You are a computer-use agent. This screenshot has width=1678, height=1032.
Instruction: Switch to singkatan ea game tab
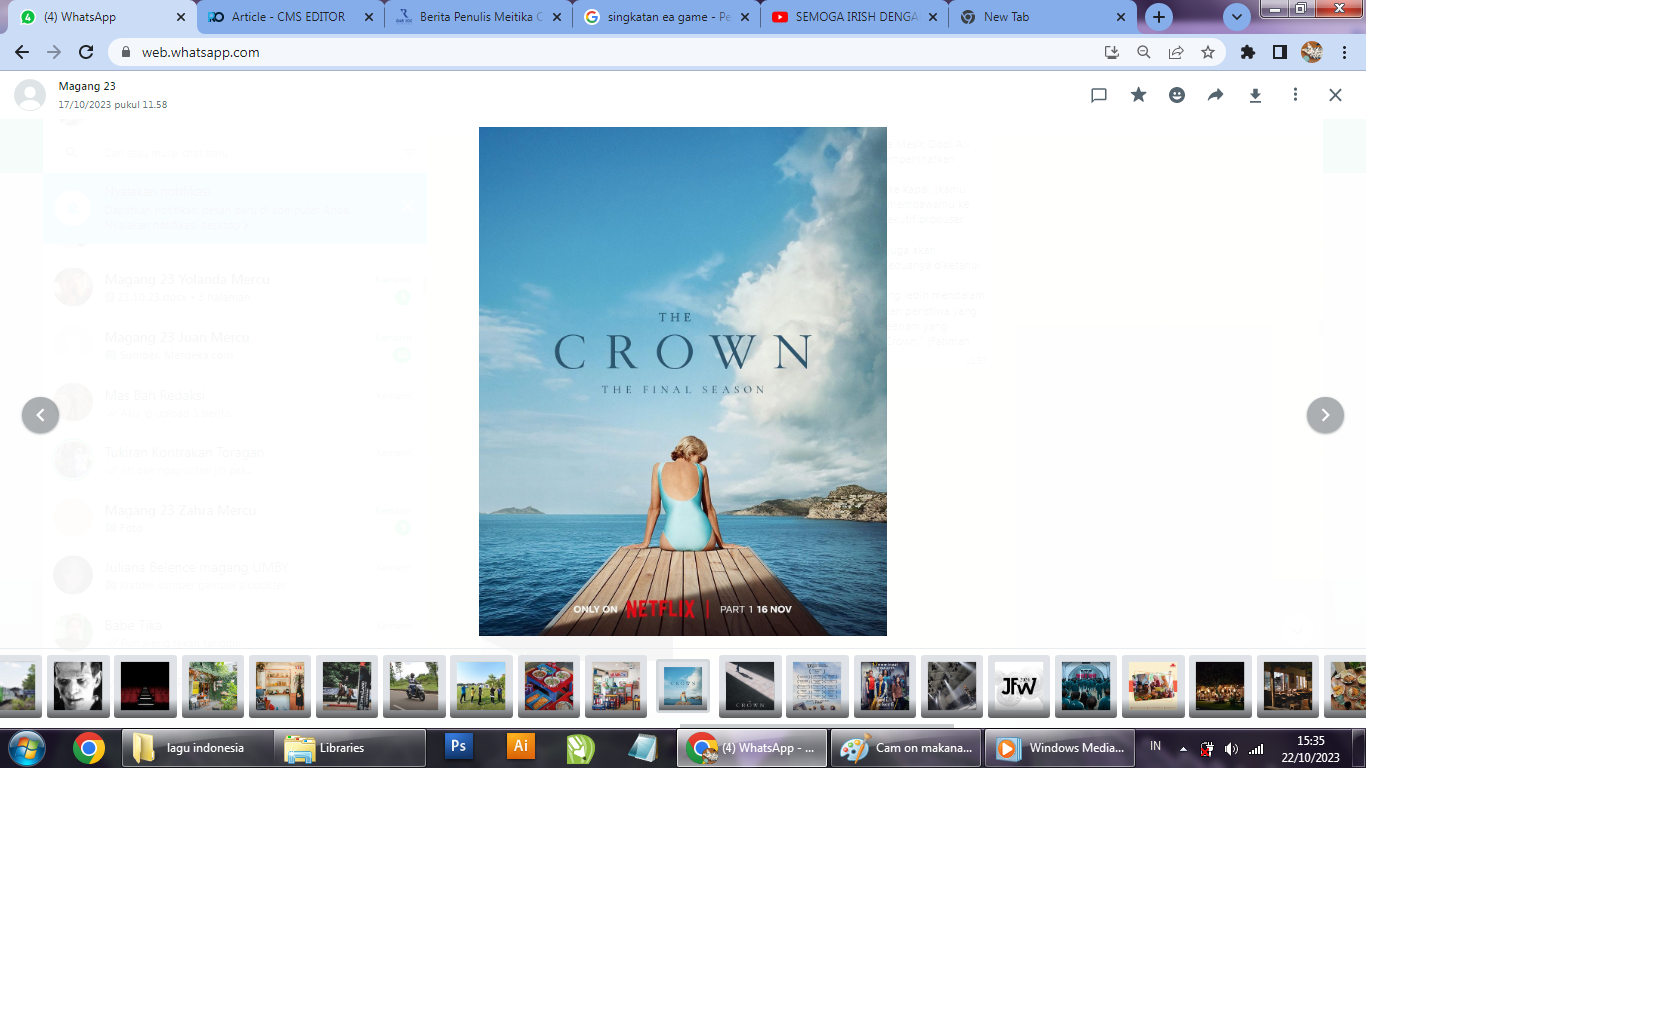pos(666,17)
